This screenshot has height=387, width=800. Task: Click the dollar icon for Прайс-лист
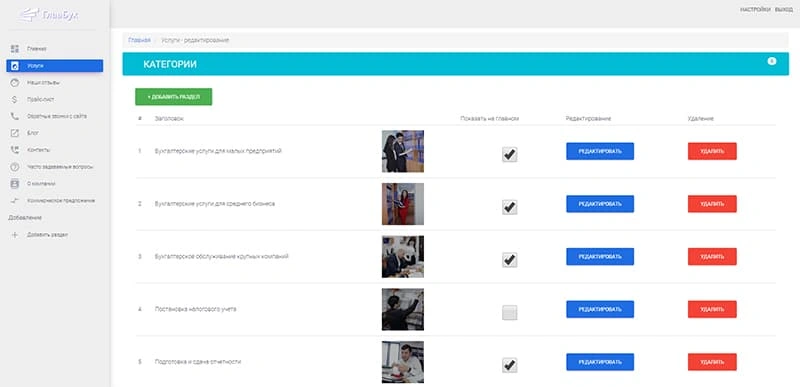coord(15,99)
